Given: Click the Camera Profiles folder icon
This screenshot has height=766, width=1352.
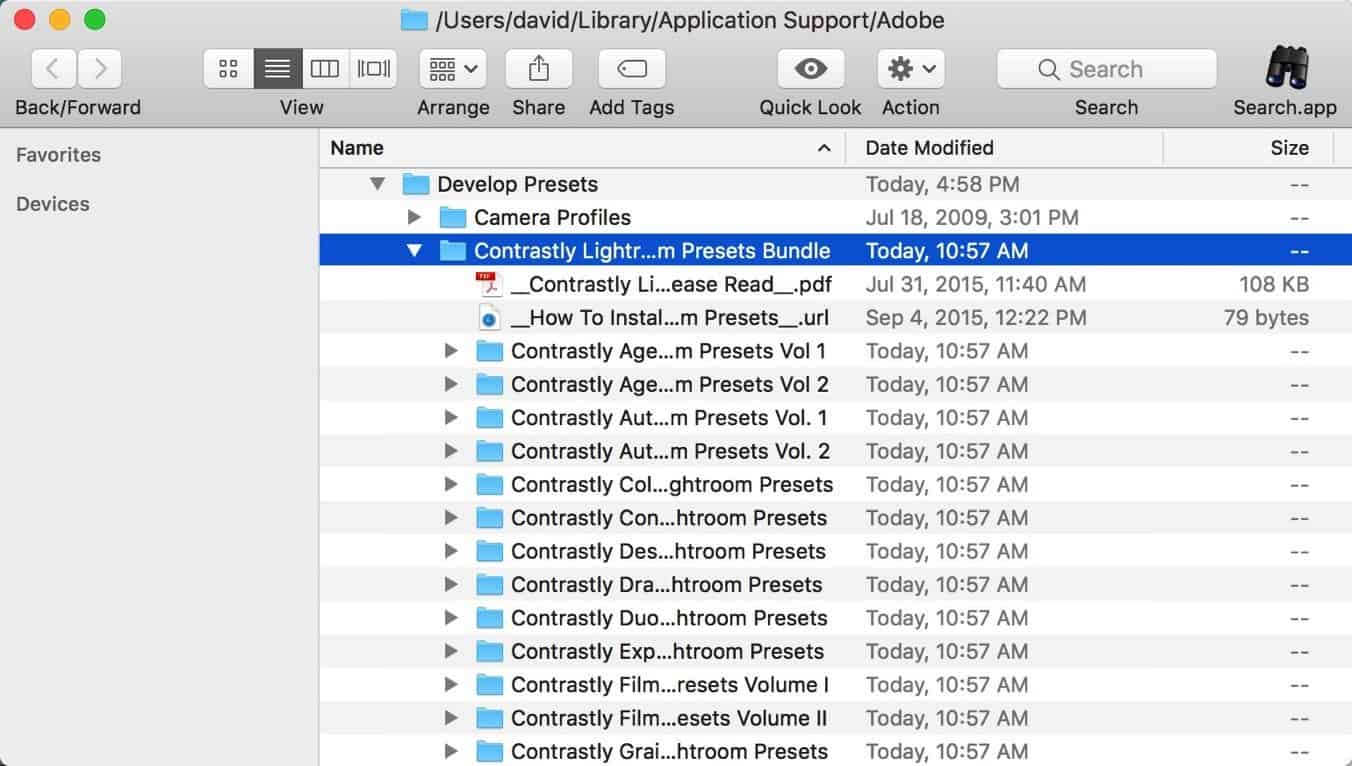Looking at the screenshot, I should (453, 217).
